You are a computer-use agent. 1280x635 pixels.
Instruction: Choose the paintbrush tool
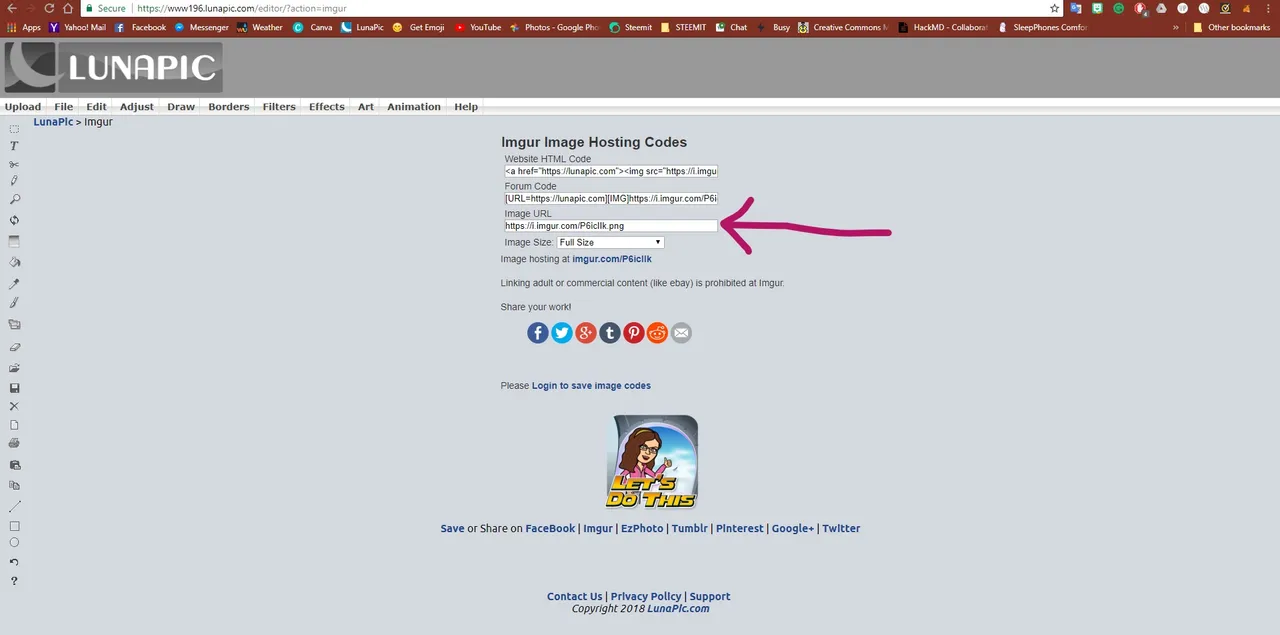(14, 302)
